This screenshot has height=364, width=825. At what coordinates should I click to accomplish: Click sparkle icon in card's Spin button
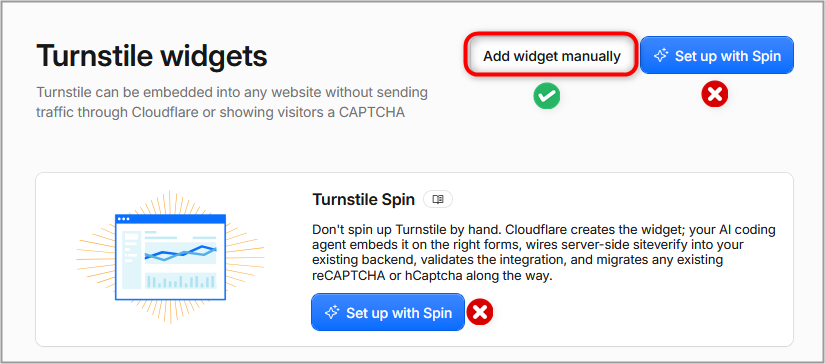click(x=332, y=313)
